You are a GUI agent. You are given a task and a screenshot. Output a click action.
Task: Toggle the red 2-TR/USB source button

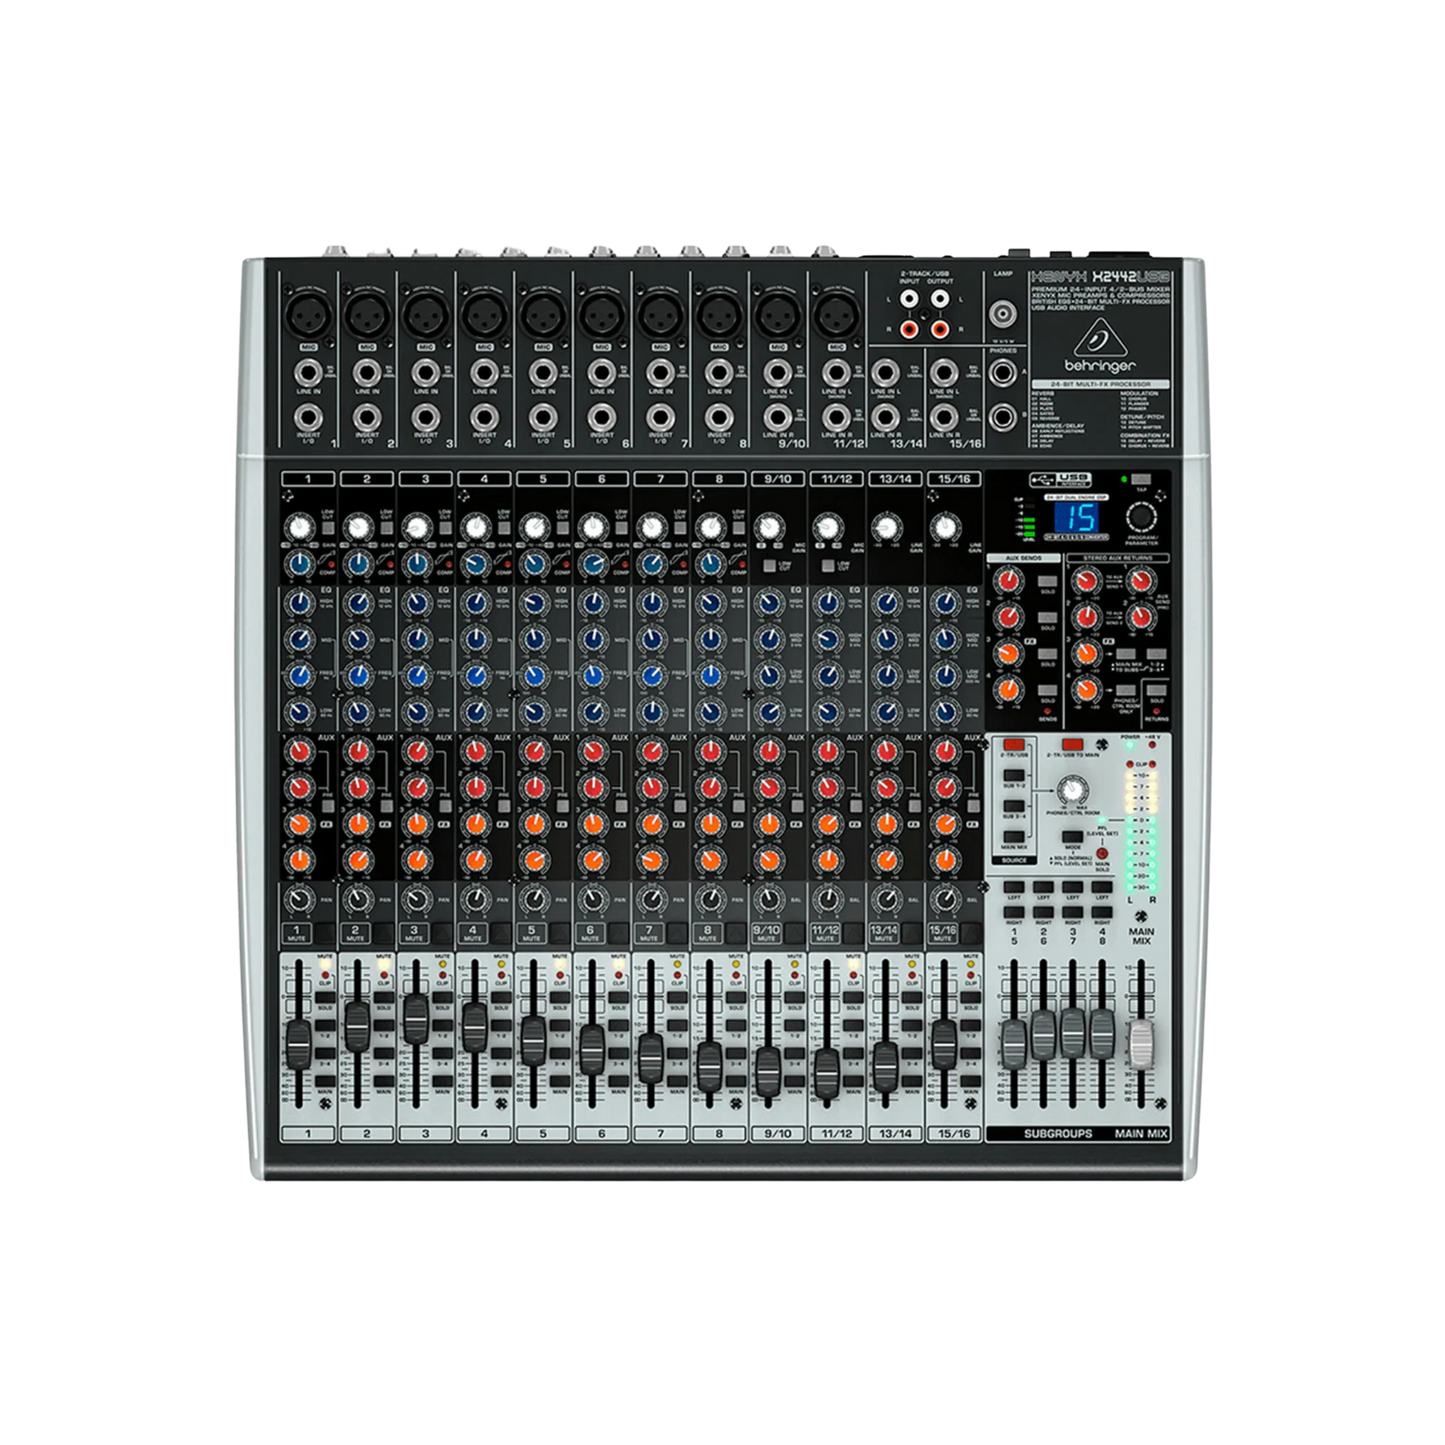1015,745
